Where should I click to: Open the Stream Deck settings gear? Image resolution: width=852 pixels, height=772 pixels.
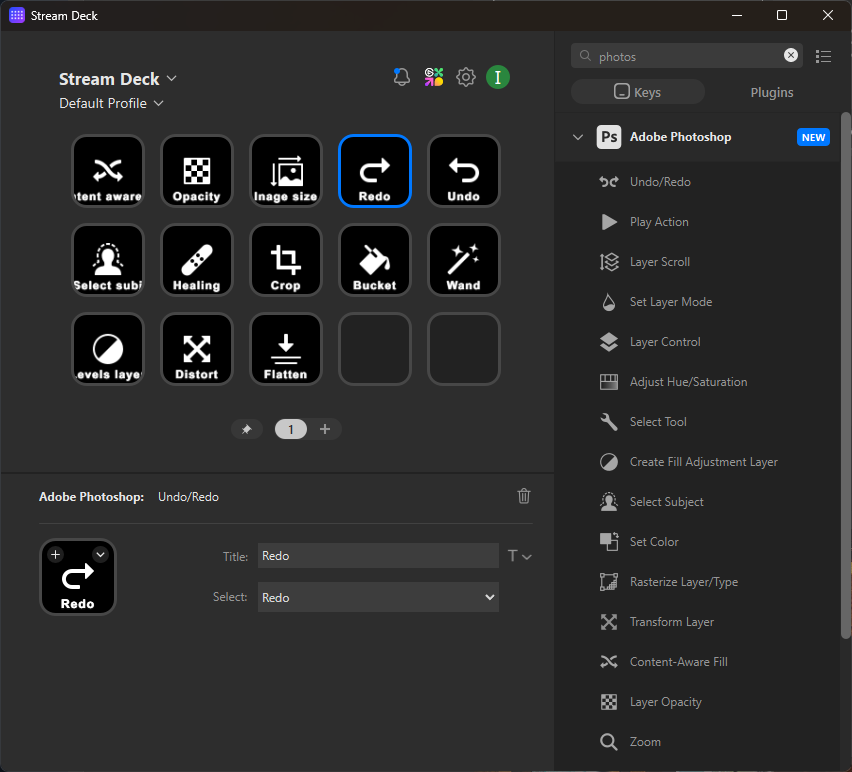465,76
